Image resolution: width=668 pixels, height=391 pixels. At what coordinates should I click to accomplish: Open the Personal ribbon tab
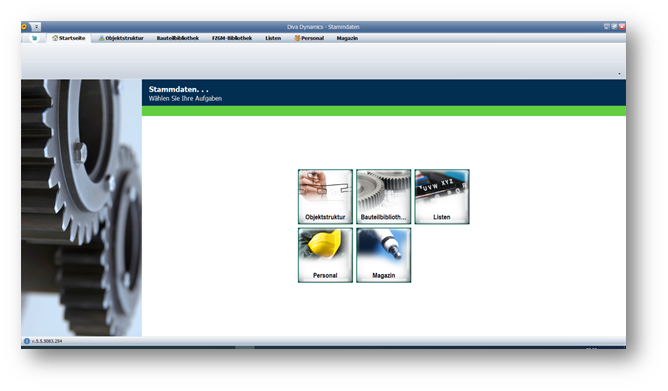[309, 38]
